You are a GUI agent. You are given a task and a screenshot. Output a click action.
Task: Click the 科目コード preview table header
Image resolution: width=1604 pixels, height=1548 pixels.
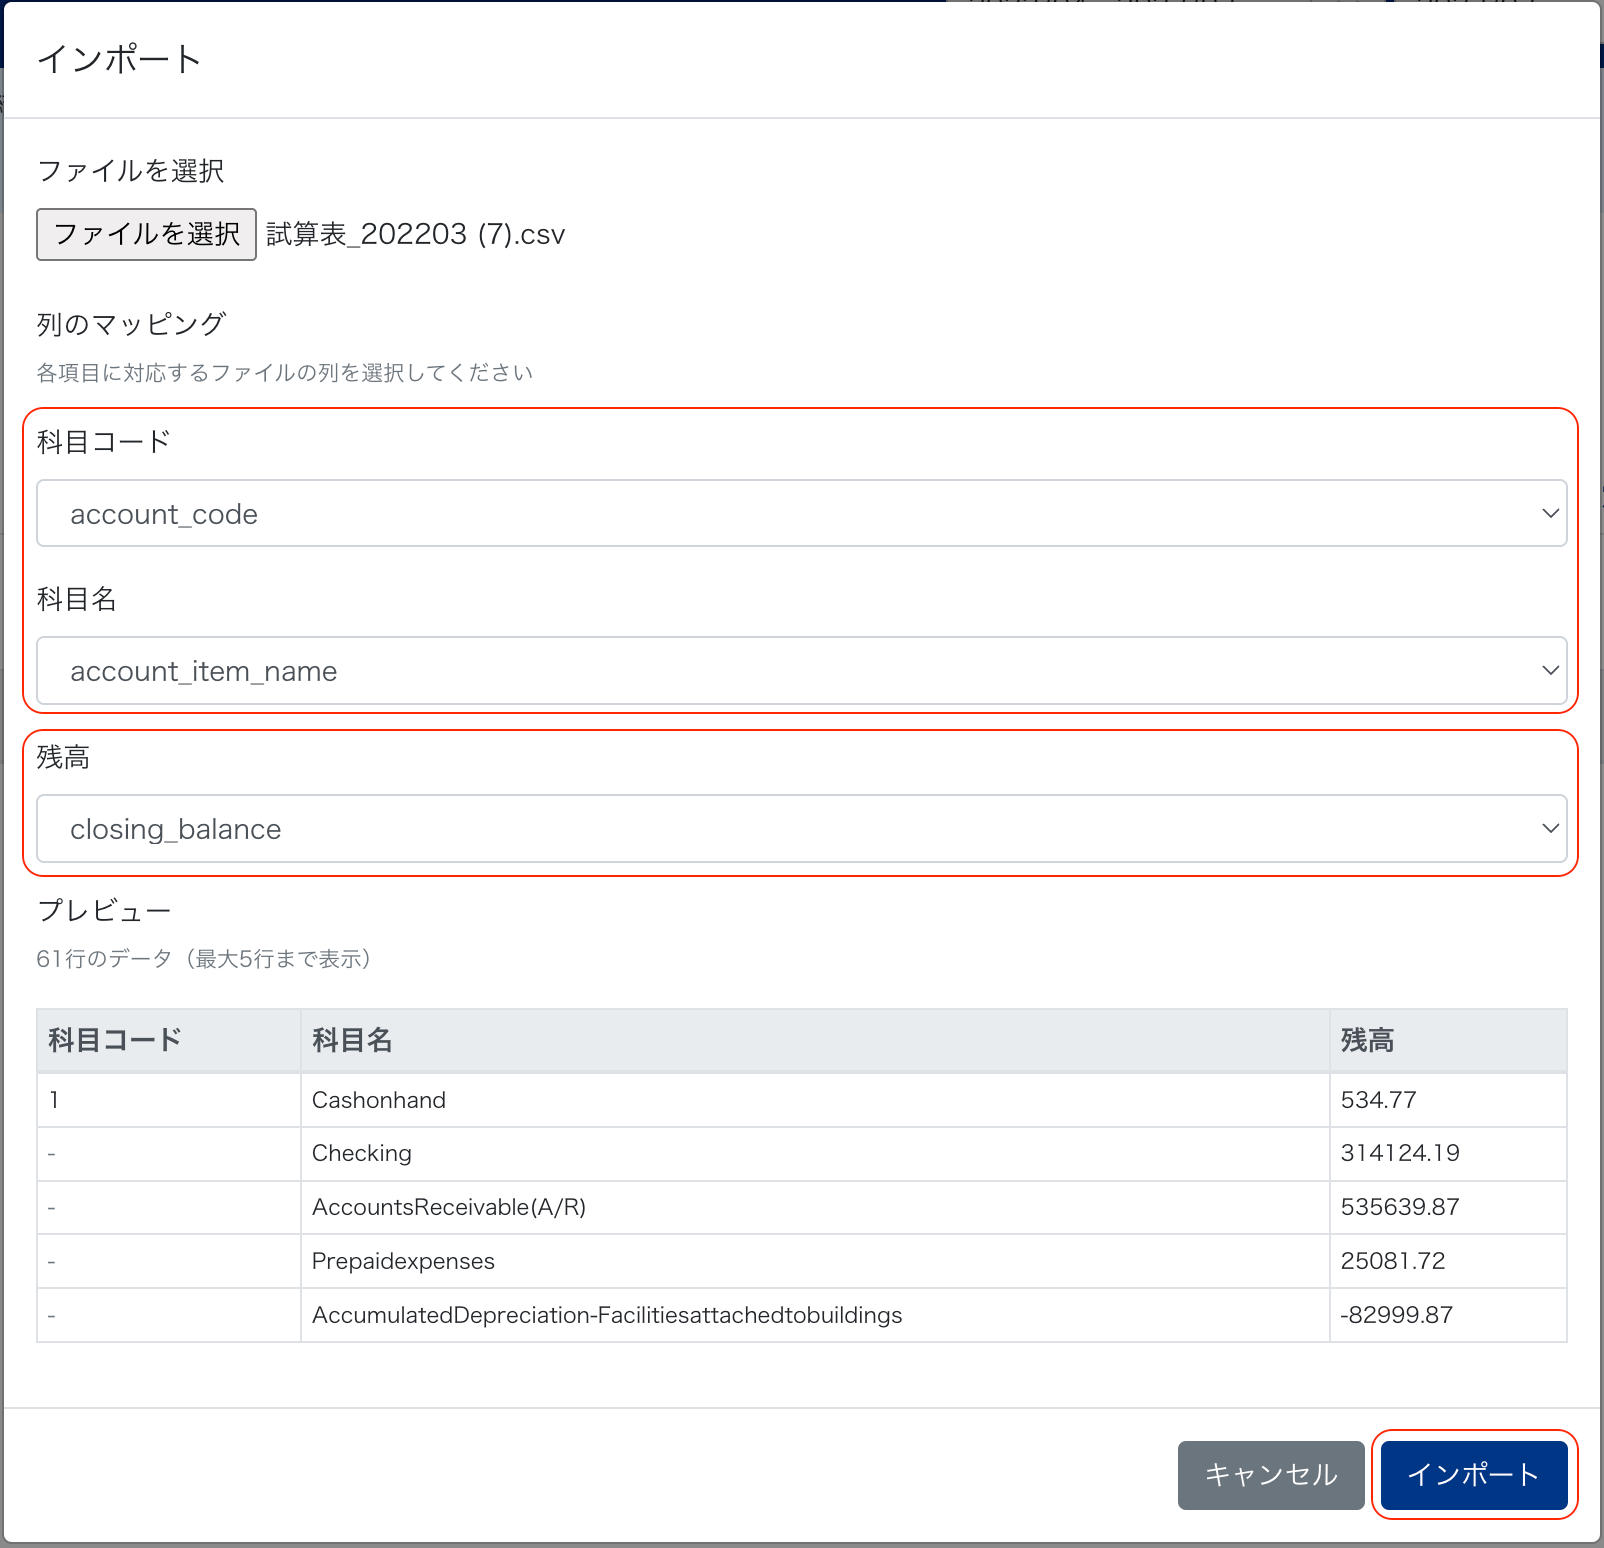[x=115, y=1040]
